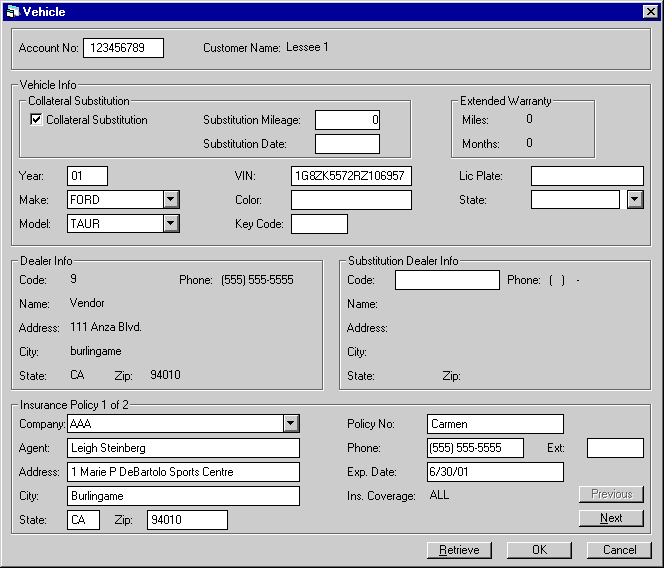The image size is (664, 568).
Task: Click the insurance Phone field
Action: [475, 448]
